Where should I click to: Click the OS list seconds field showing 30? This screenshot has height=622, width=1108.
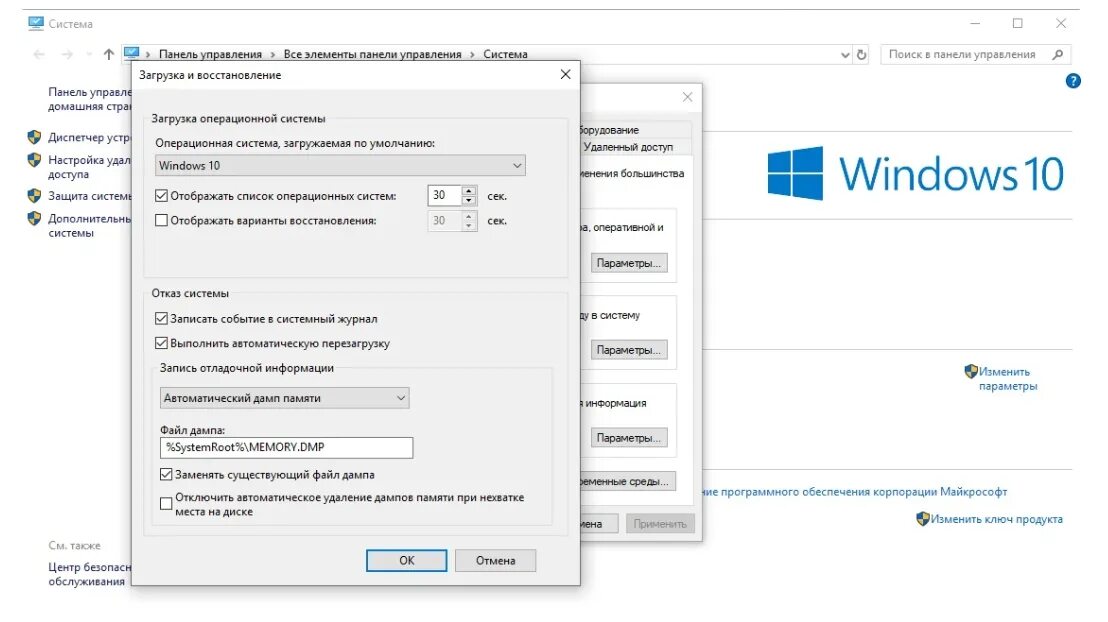coord(444,195)
